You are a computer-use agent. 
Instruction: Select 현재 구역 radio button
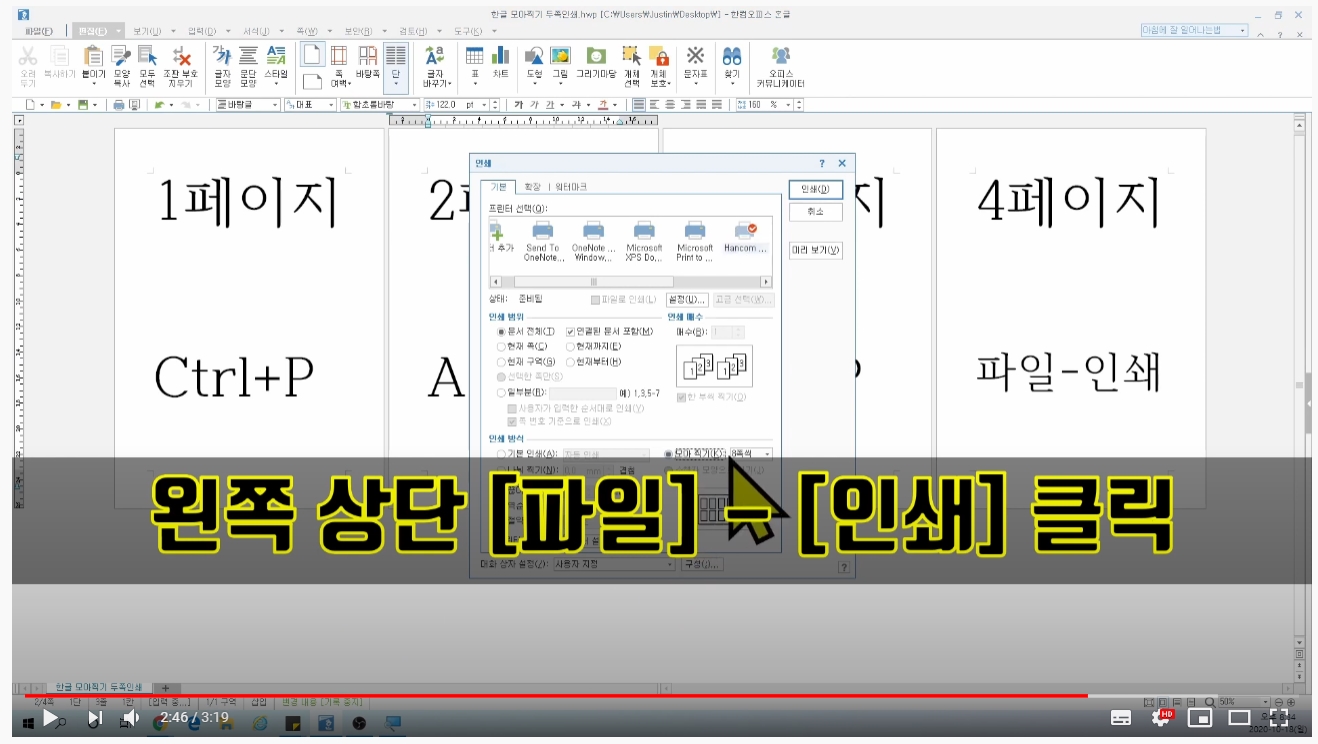(502, 362)
